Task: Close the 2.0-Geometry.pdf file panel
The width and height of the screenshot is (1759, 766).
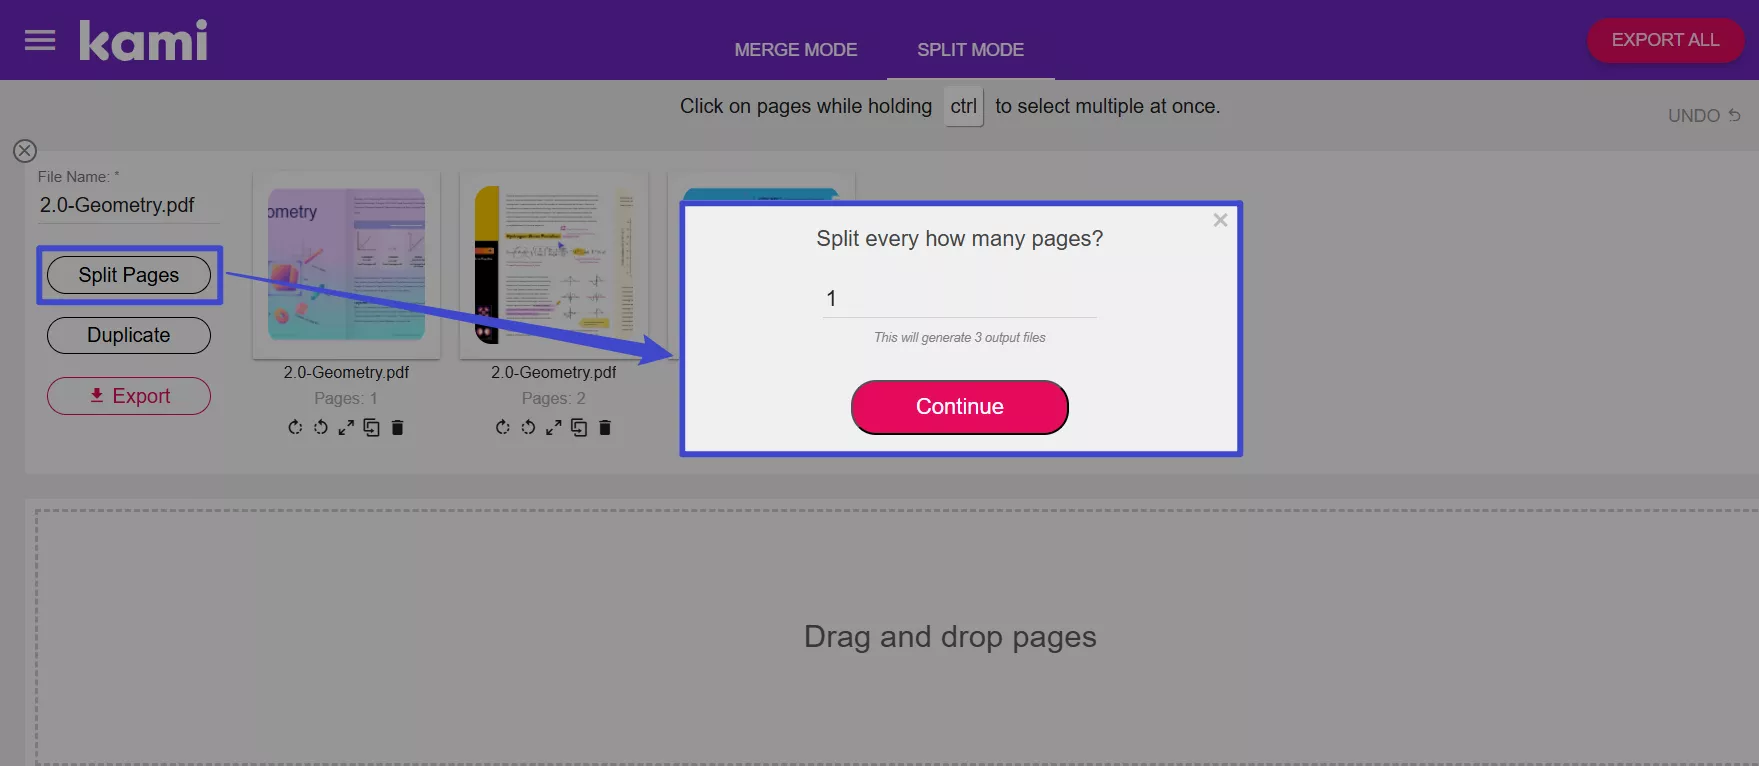Action: pos(25,151)
